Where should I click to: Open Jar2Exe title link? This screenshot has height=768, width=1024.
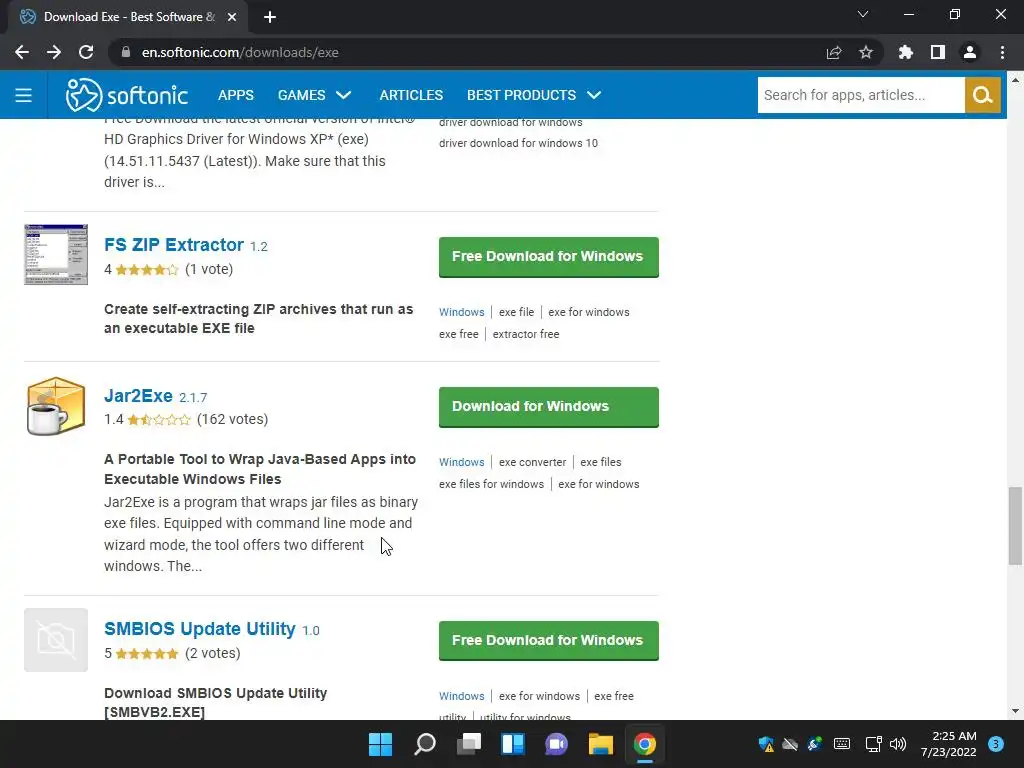[138, 396]
